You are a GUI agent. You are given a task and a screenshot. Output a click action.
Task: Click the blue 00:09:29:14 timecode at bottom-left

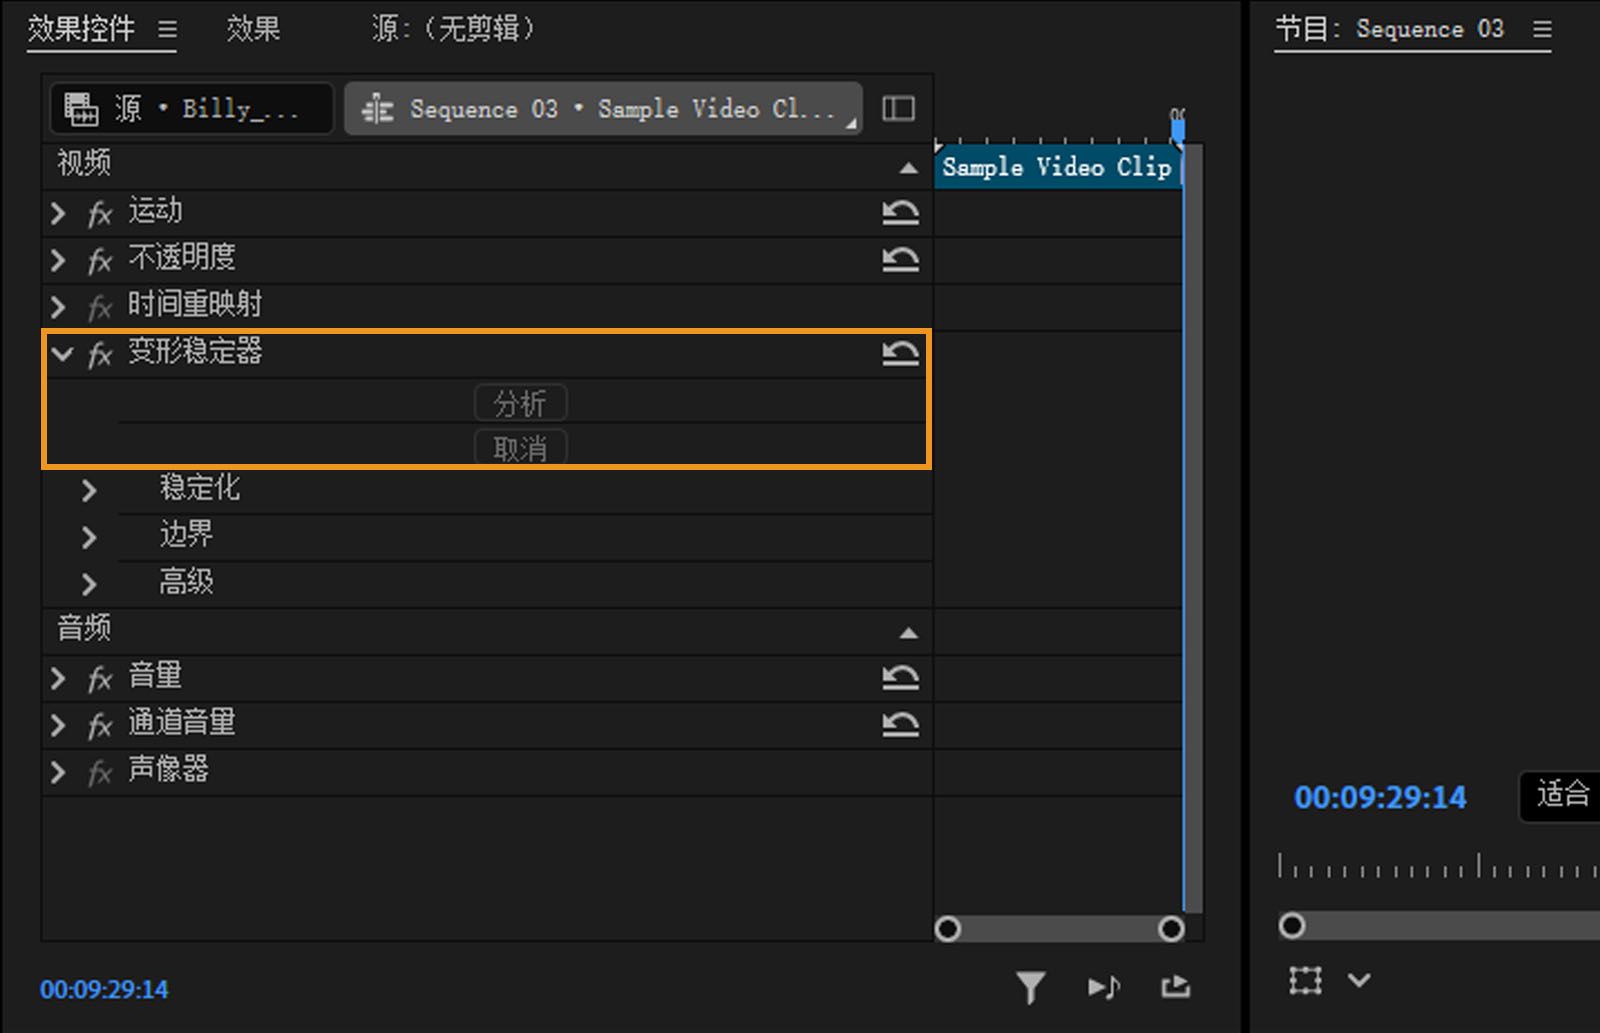(104, 990)
